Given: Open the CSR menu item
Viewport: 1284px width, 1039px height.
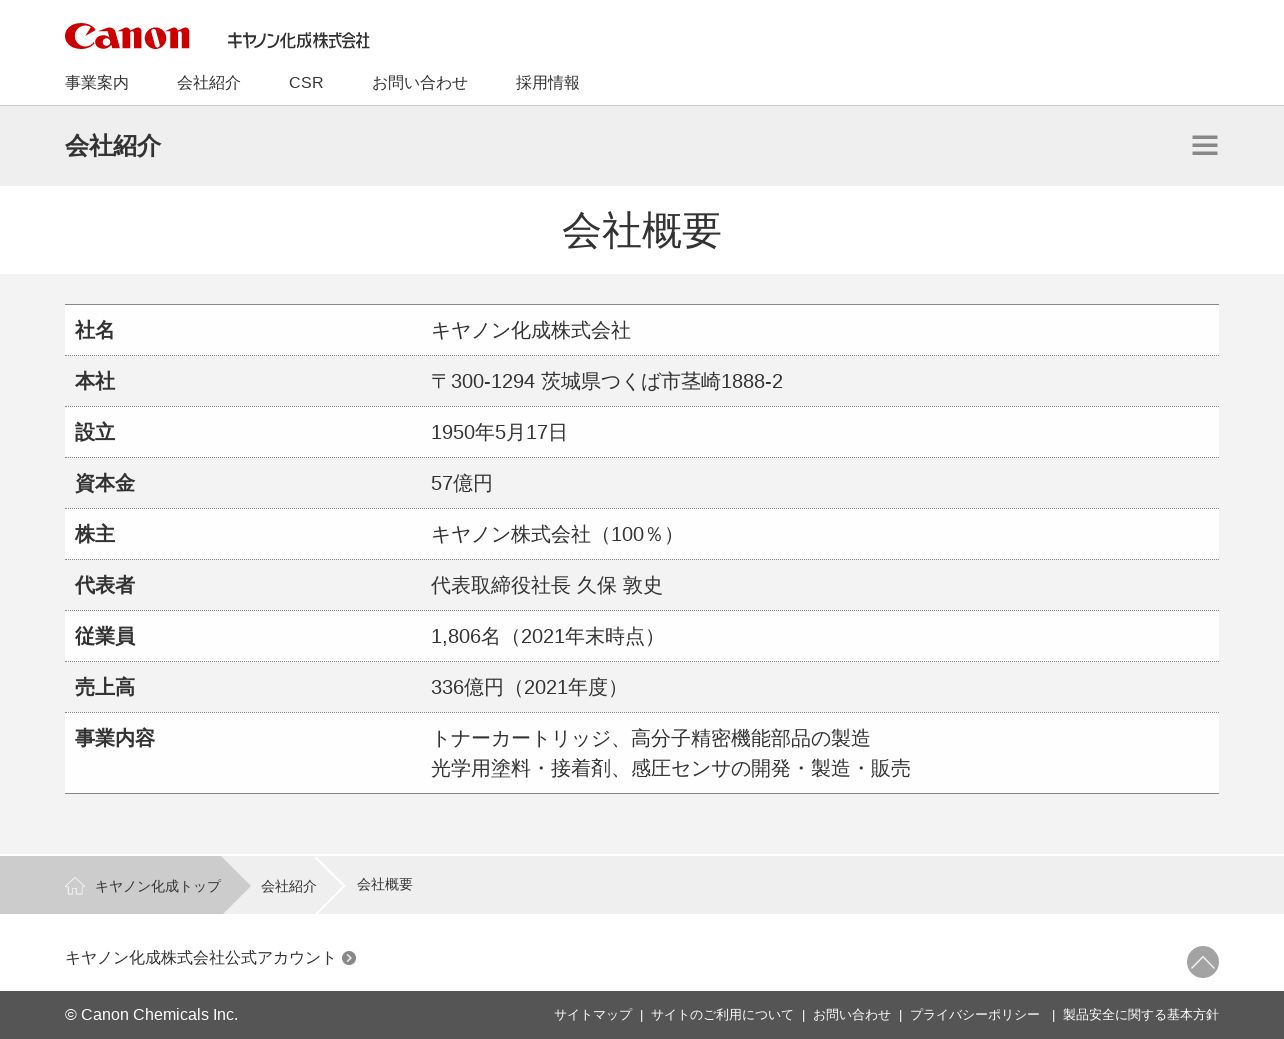Looking at the screenshot, I should 306,83.
